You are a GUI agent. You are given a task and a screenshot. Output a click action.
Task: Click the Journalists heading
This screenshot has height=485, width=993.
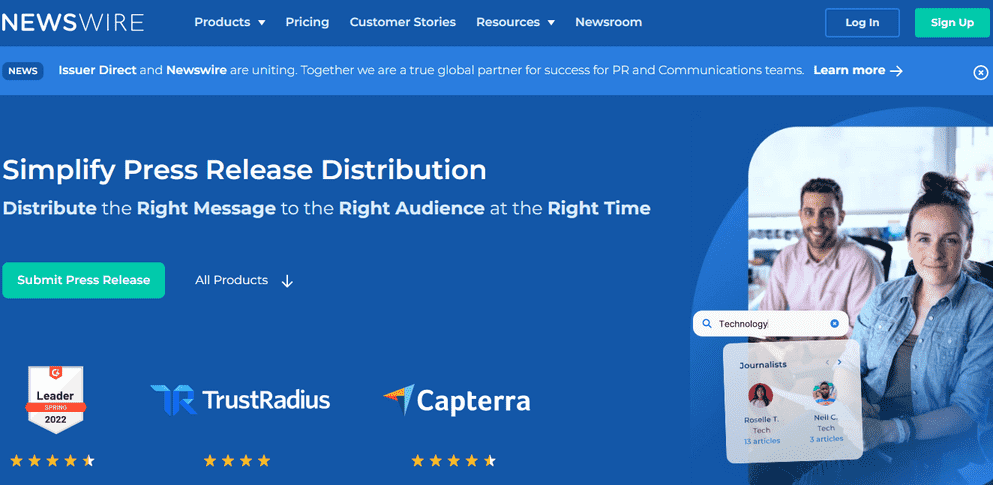click(x=762, y=365)
